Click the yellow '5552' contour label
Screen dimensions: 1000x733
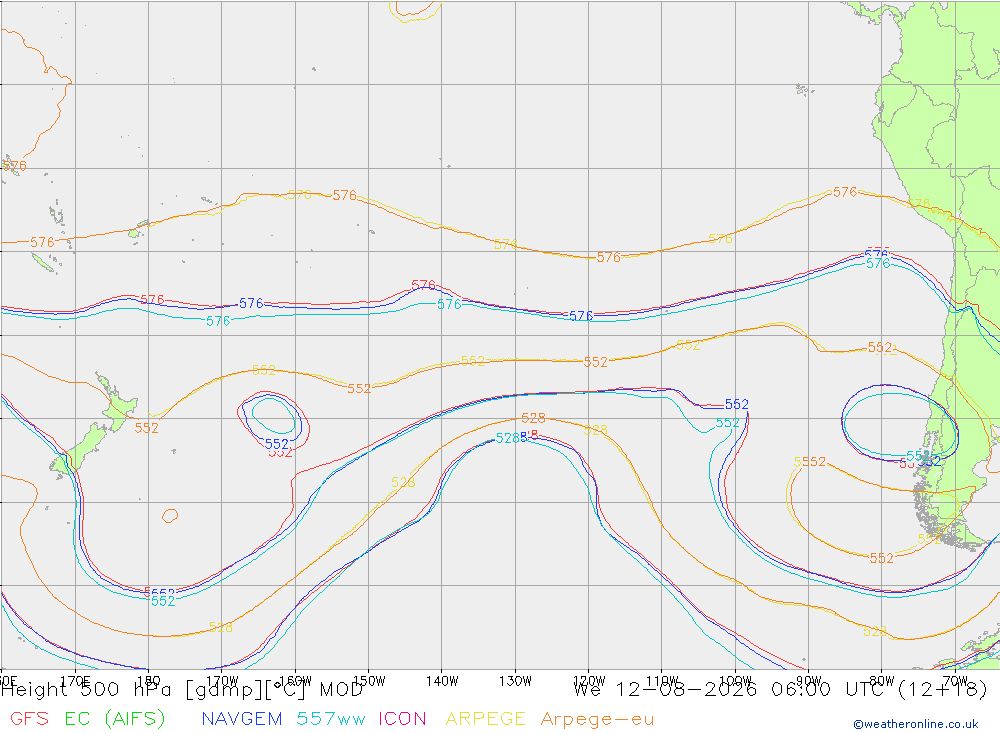click(x=810, y=461)
